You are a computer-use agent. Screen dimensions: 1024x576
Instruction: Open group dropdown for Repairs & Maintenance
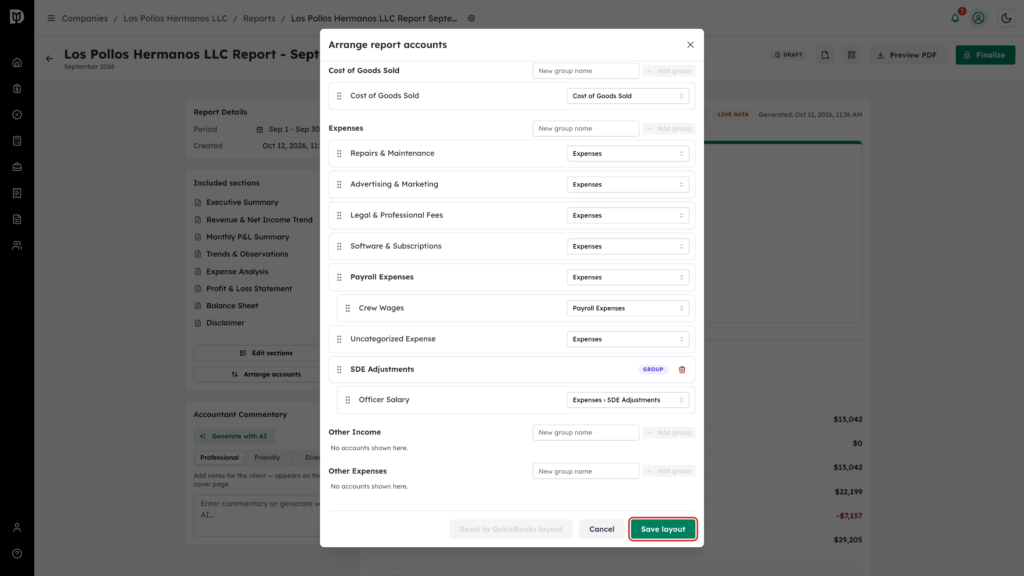628,153
